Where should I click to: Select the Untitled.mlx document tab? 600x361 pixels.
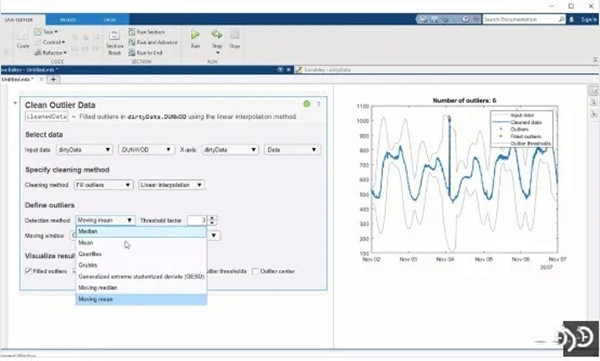[x=18, y=79]
